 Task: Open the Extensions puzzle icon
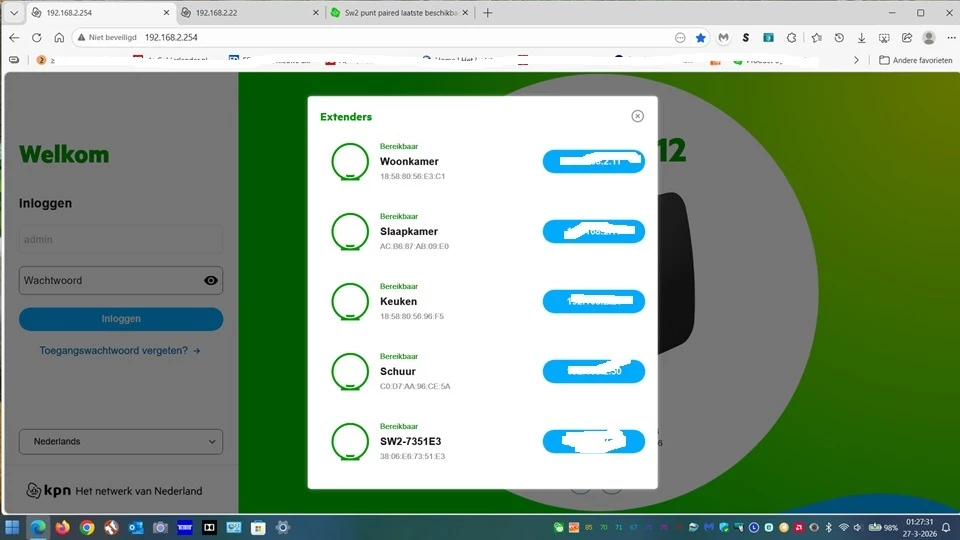pos(791,38)
